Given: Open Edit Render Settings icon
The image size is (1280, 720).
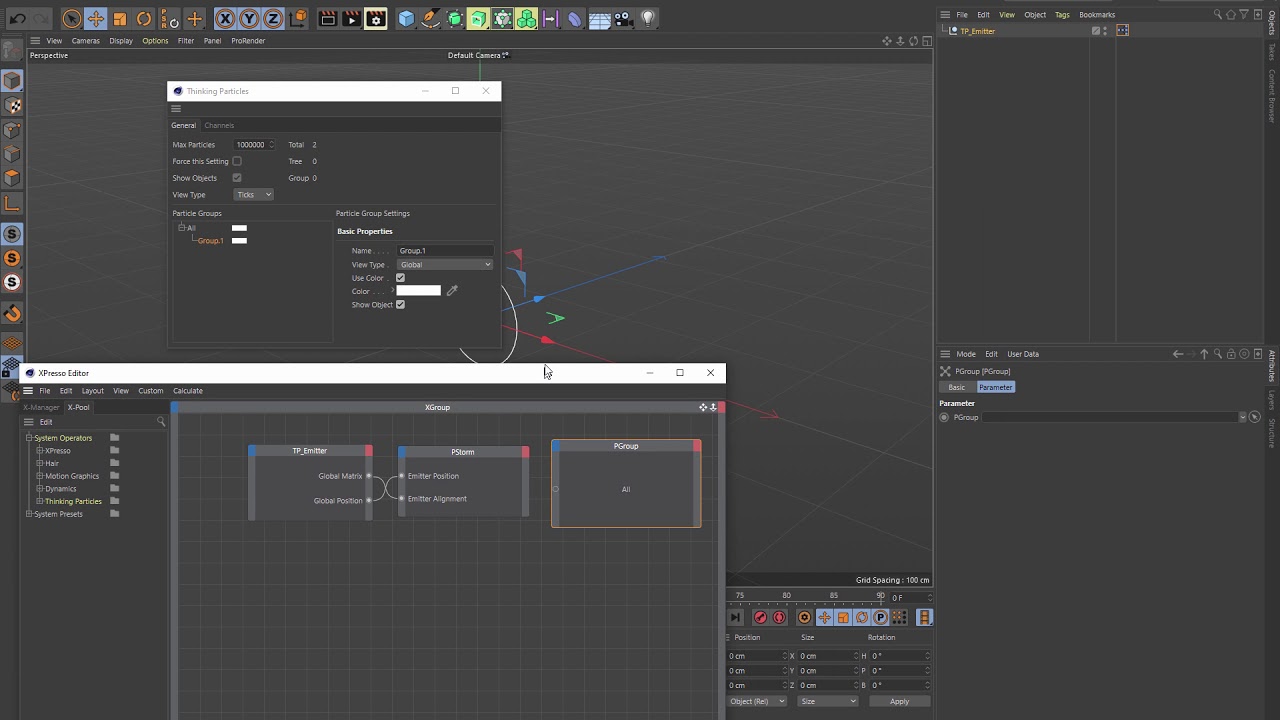Looking at the screenshot, I should pos(376,18).
